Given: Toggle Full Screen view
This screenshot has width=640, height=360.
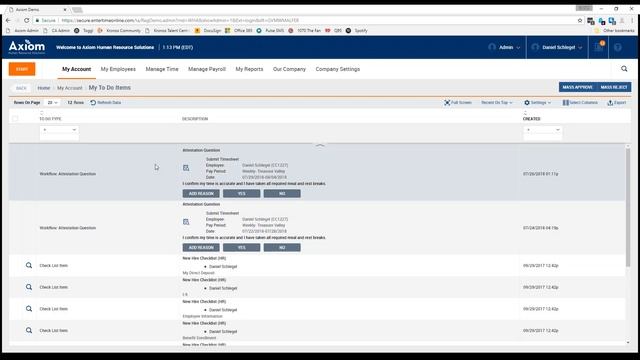Looking at the screenshot, I should 458,102.
